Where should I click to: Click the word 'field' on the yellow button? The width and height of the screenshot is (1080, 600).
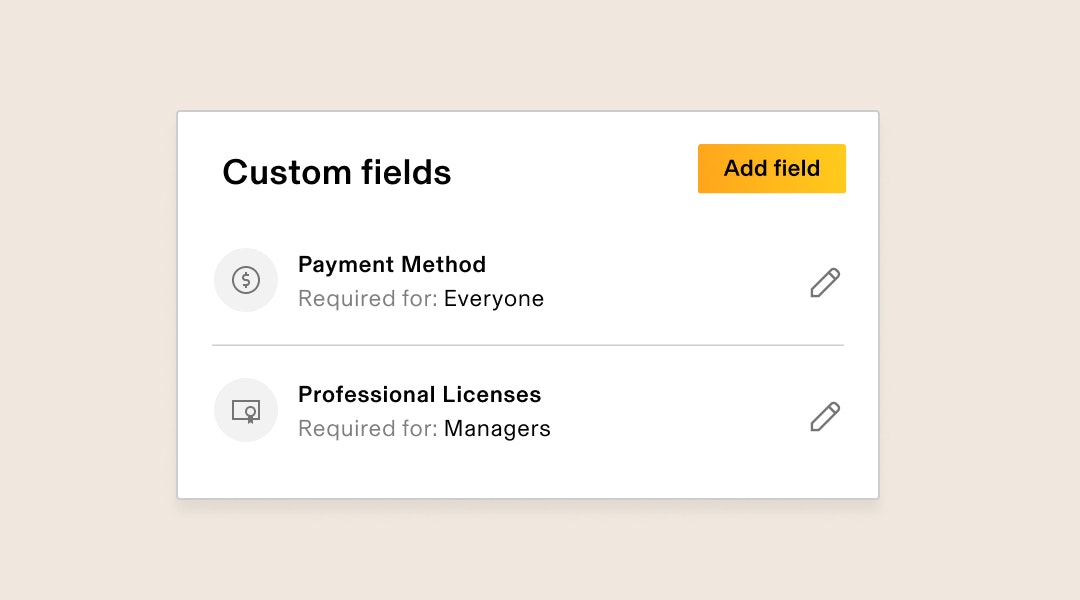pos(796,168)
